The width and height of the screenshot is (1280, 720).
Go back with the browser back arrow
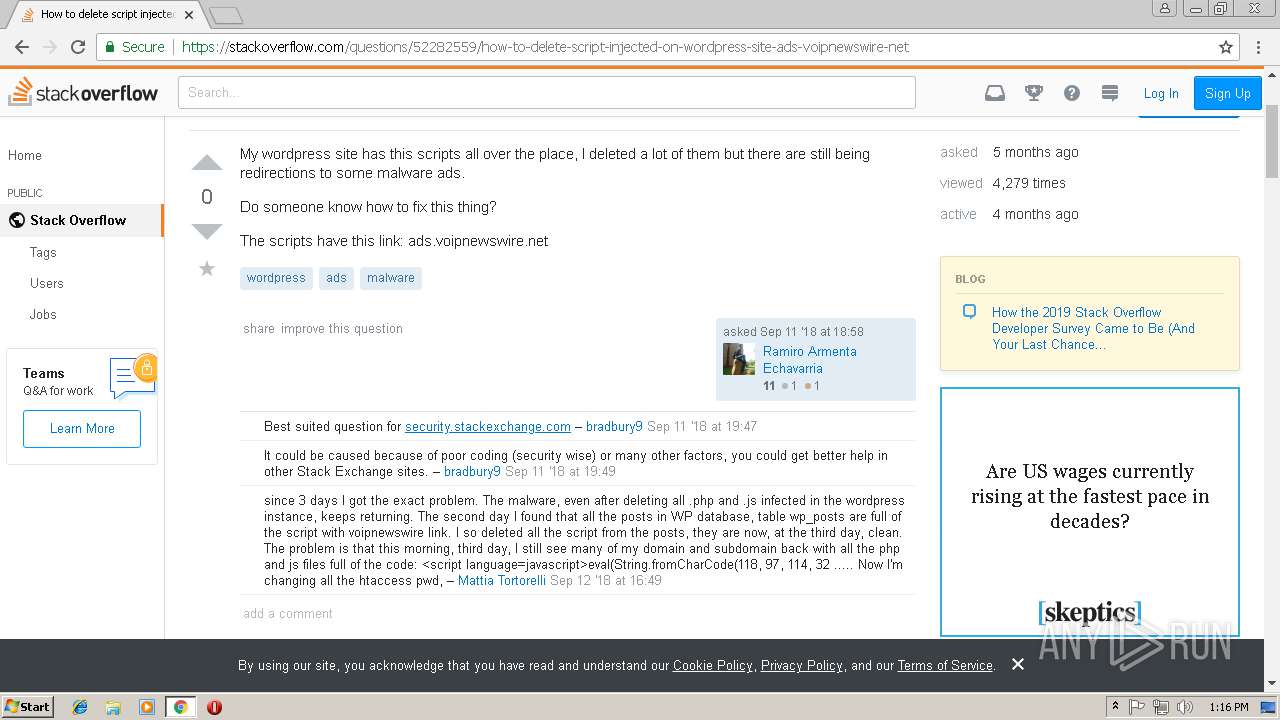(22, 47)
